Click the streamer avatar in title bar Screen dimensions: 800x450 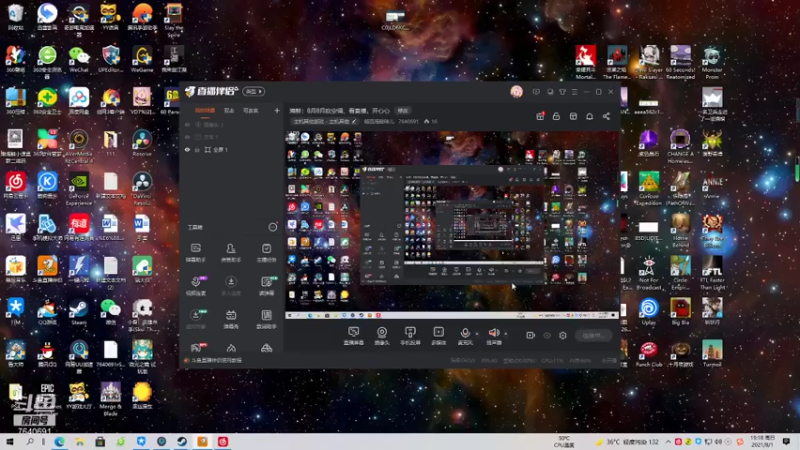516,92
